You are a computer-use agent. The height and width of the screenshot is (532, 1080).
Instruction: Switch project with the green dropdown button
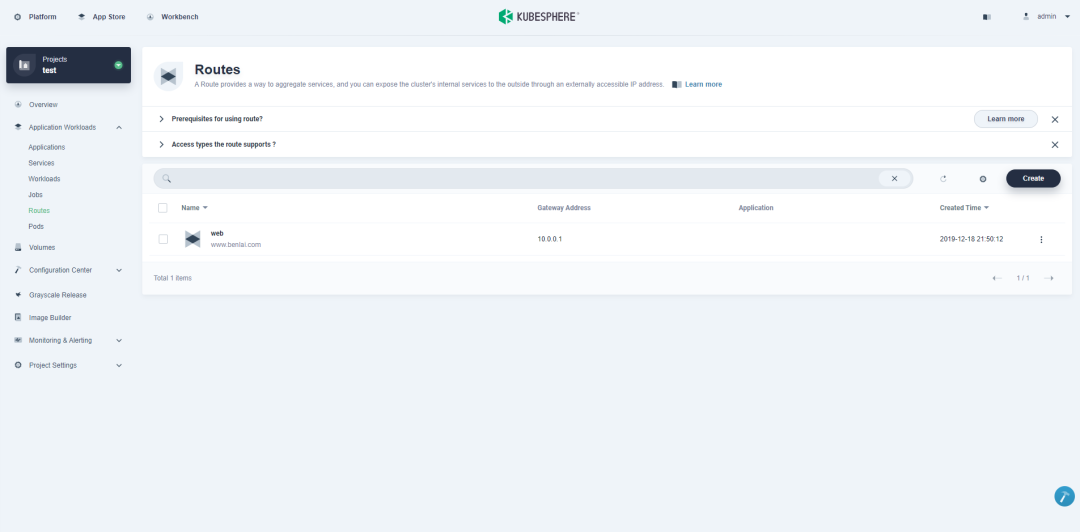[118, 65]
